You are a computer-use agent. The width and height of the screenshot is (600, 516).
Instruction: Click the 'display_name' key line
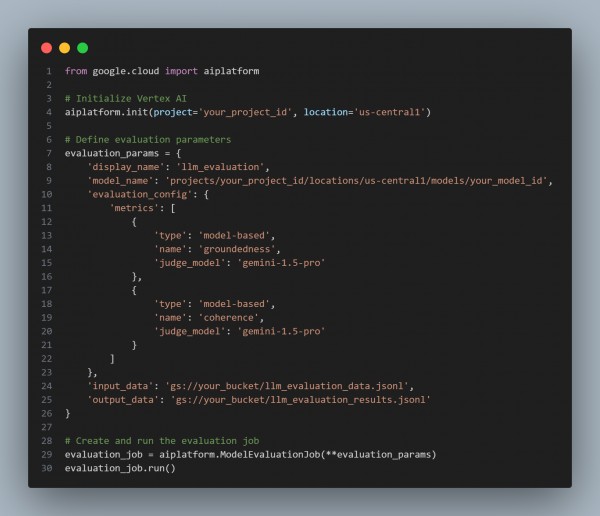point(178,167)
